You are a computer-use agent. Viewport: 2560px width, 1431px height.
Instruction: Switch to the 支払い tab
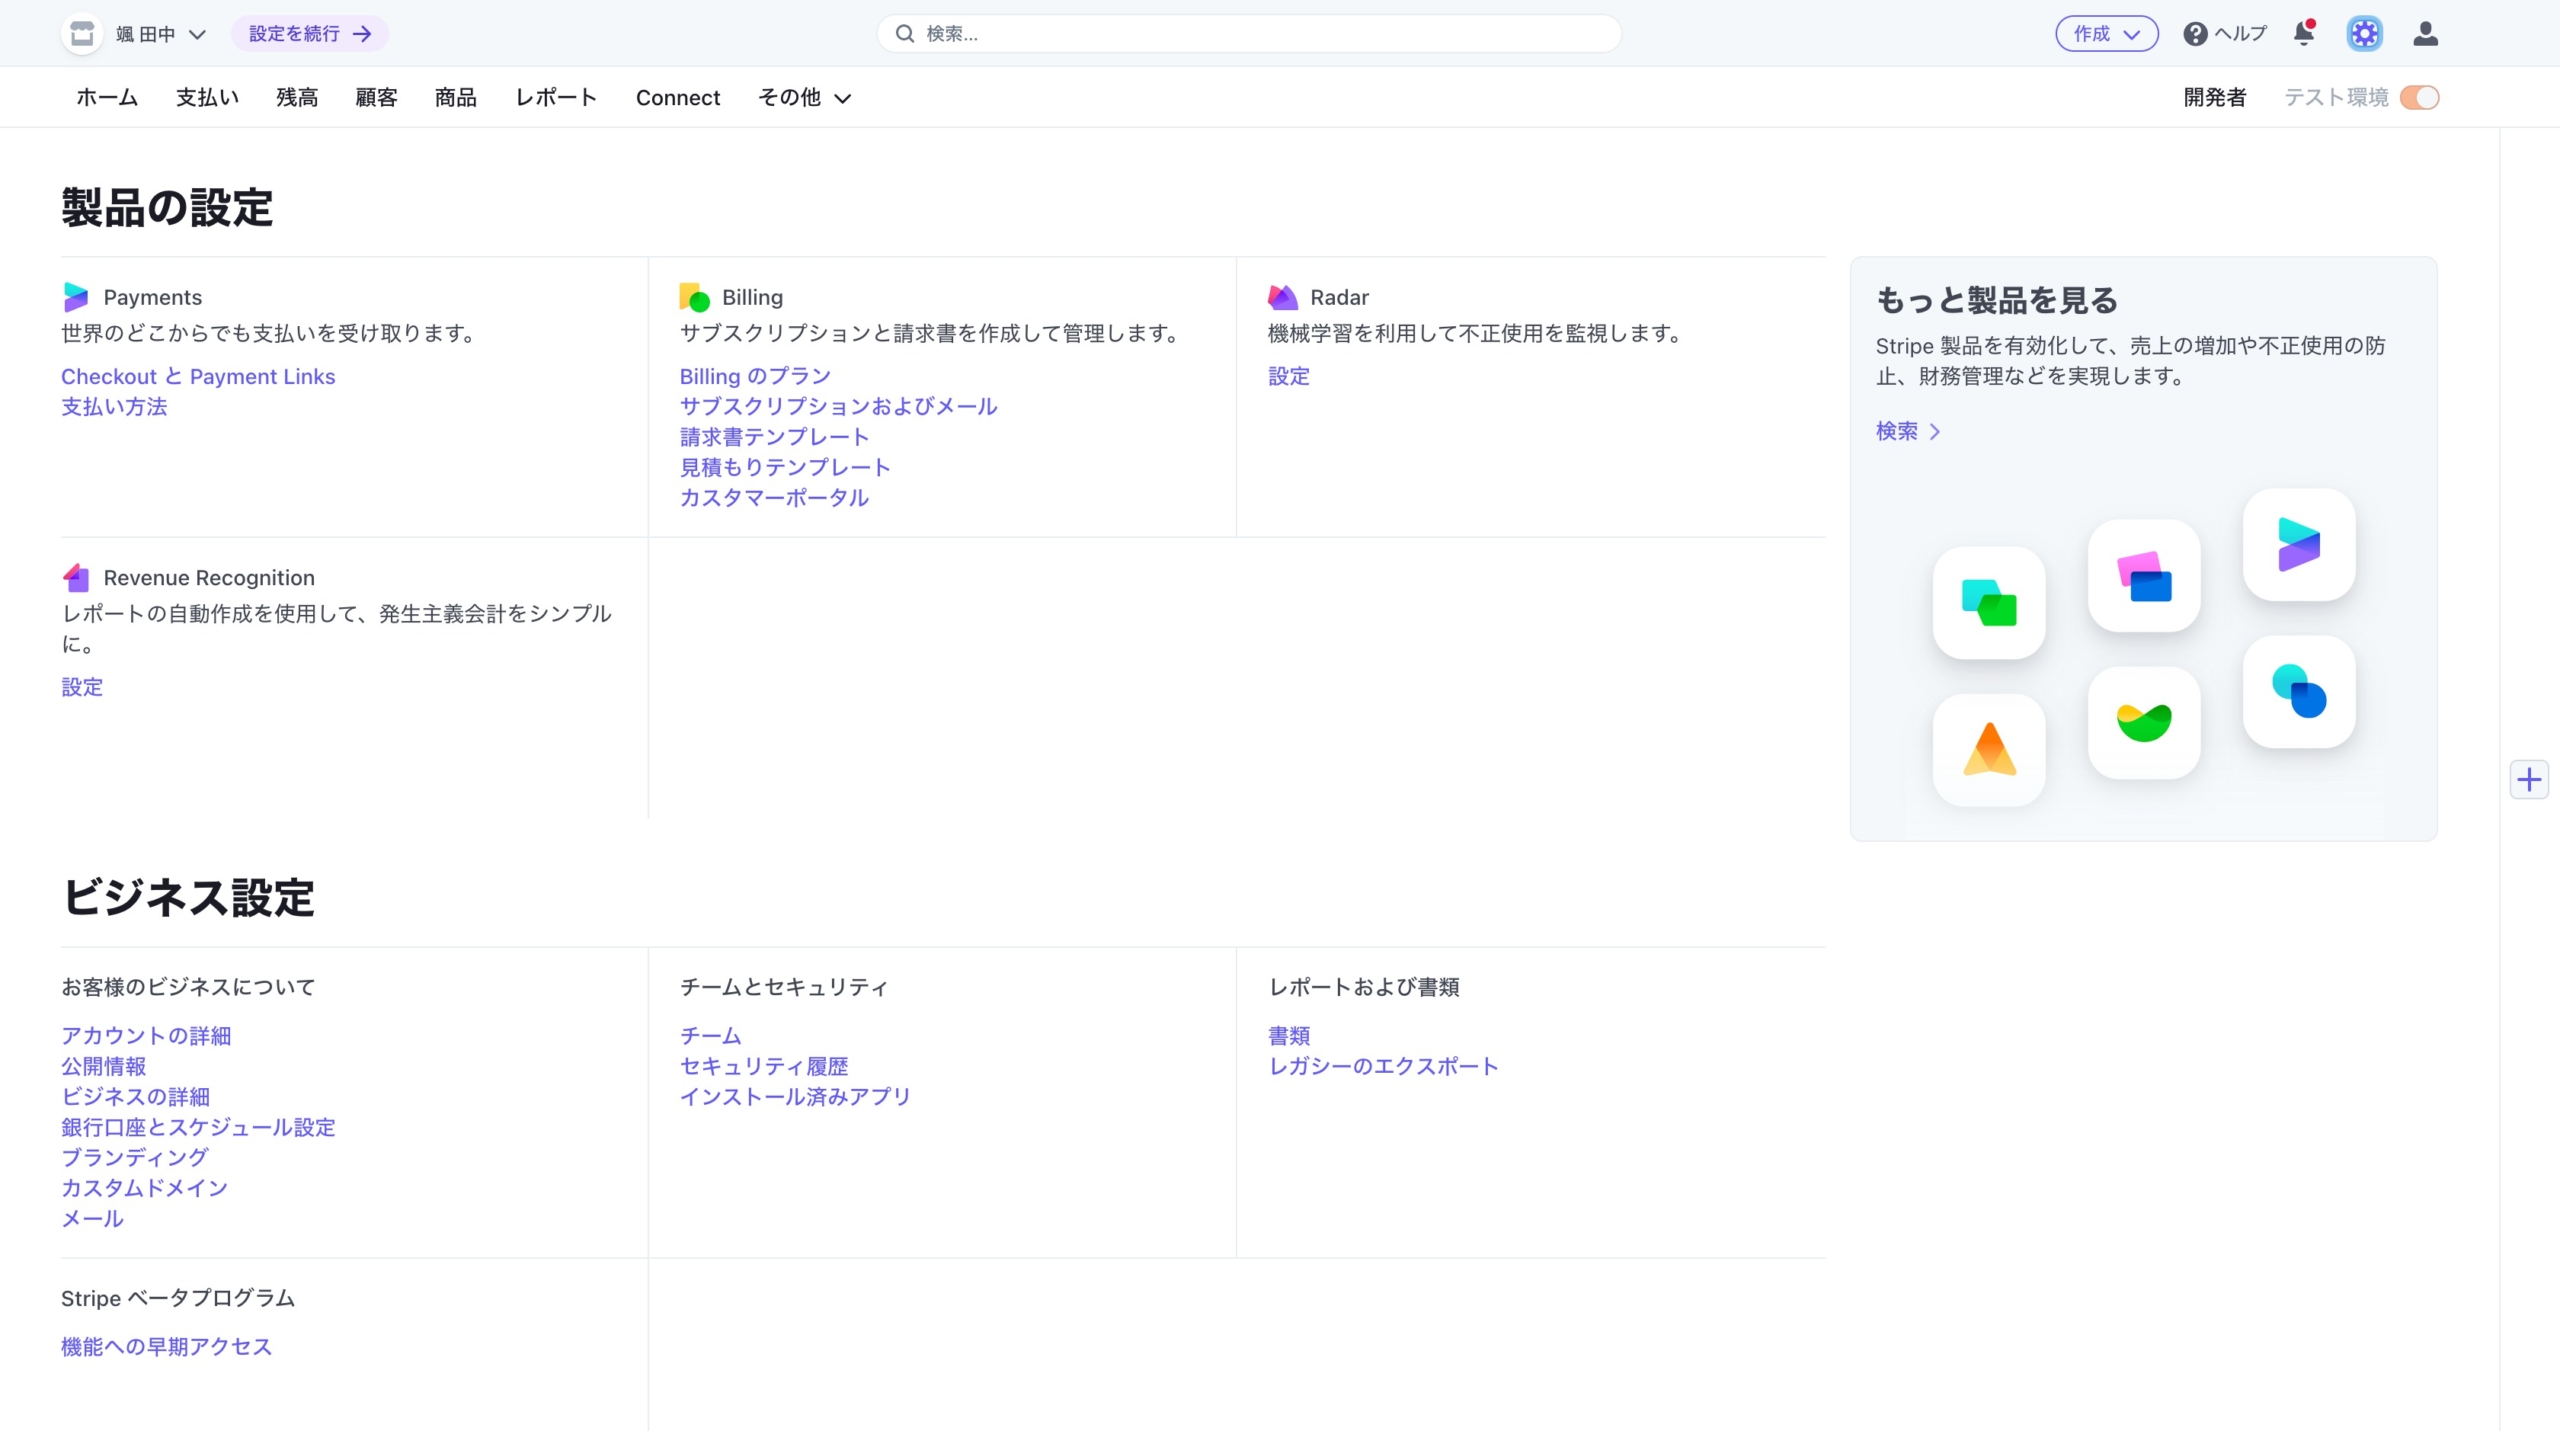click(x=207, y=97)
